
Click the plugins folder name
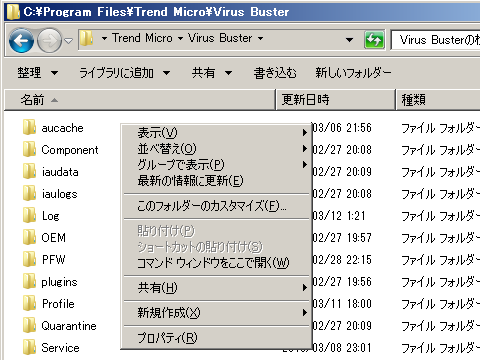pos(59,282)
